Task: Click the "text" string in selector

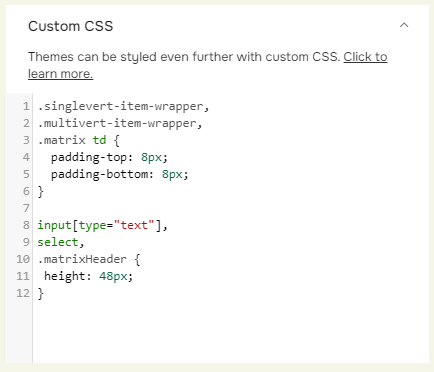Action: (x=134, y=225)
